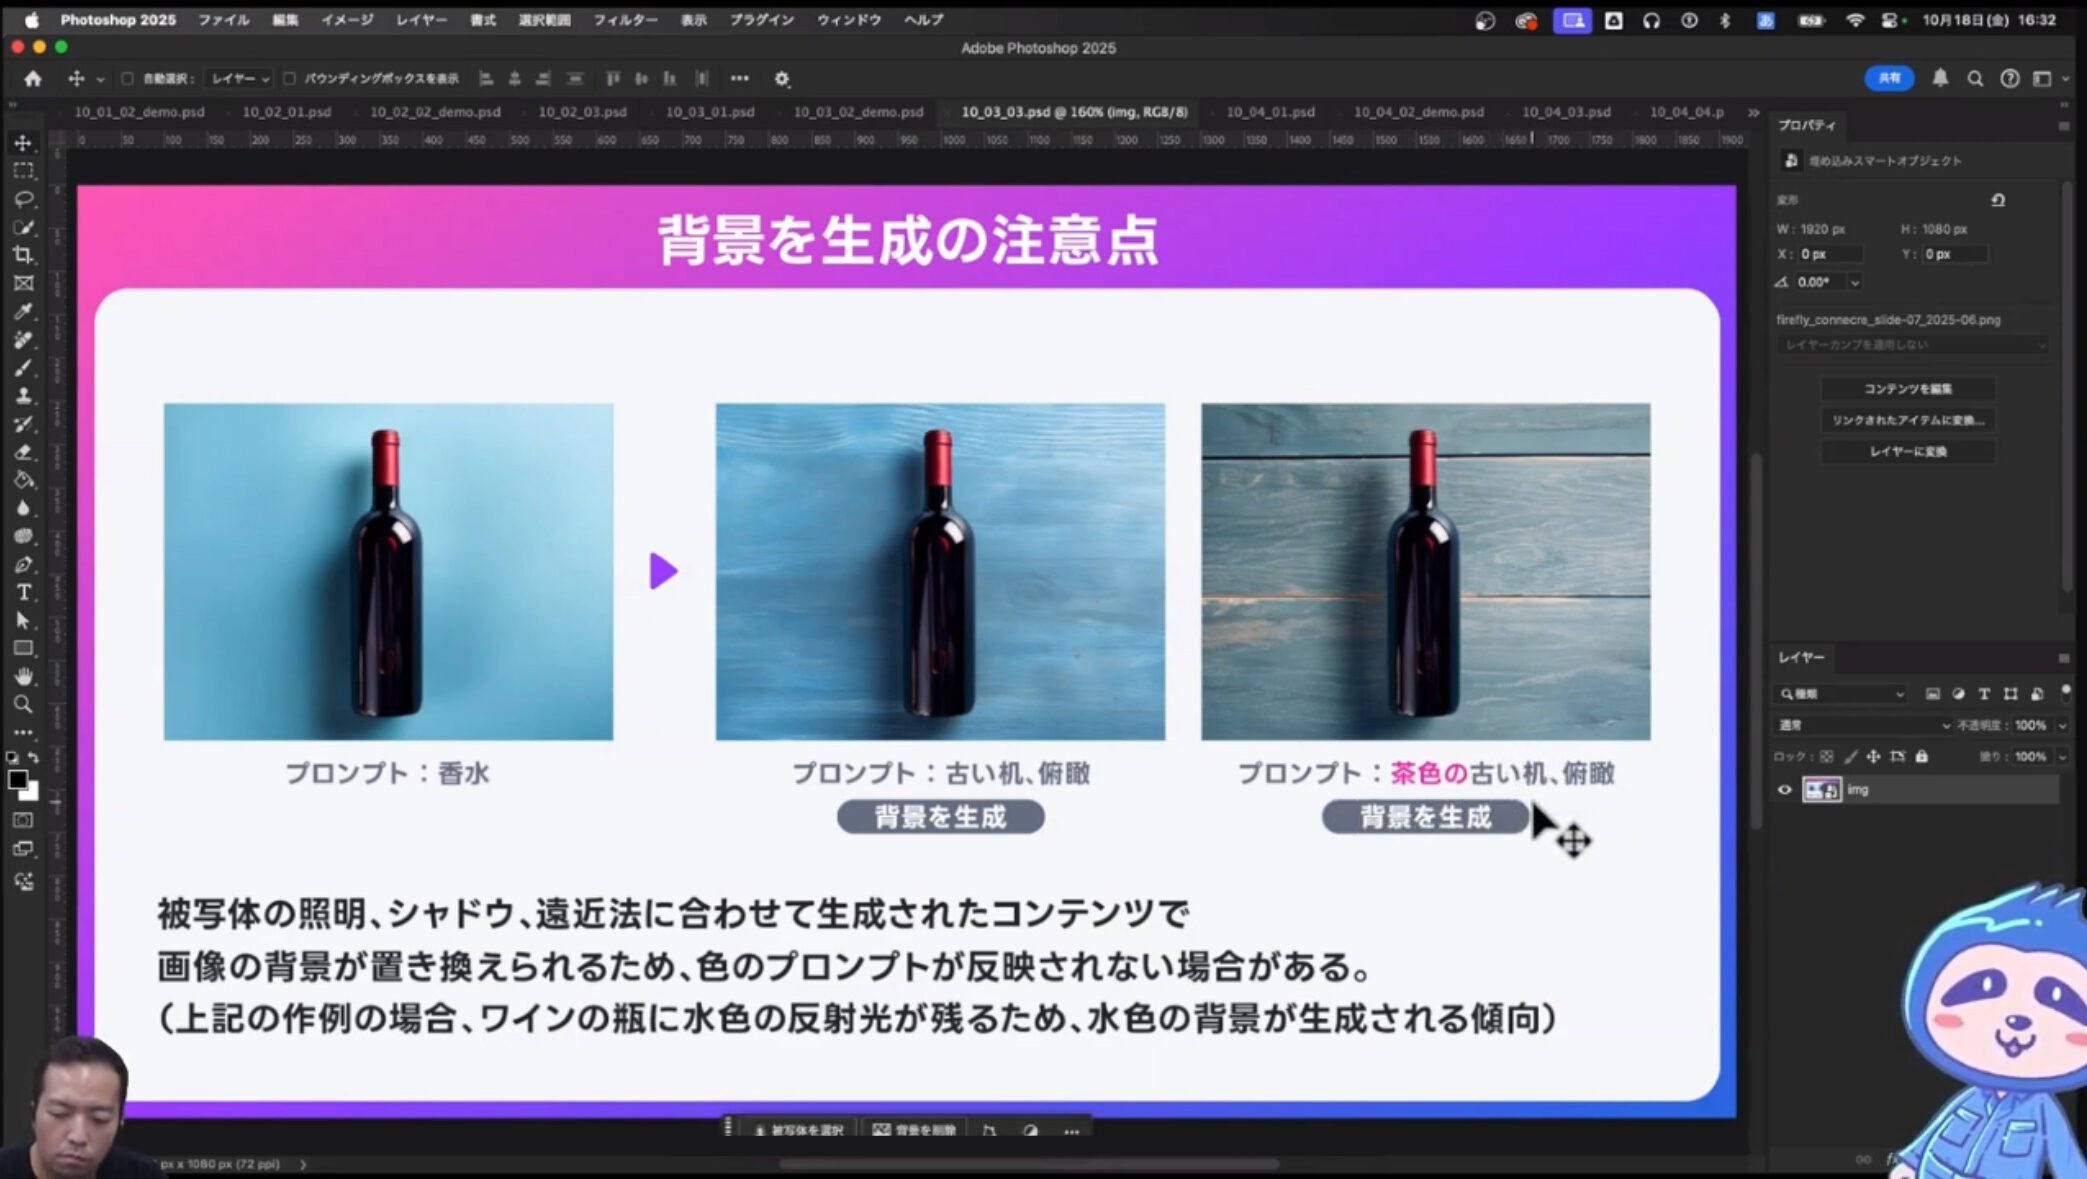Select the Eraser tool

coord(23,452)
